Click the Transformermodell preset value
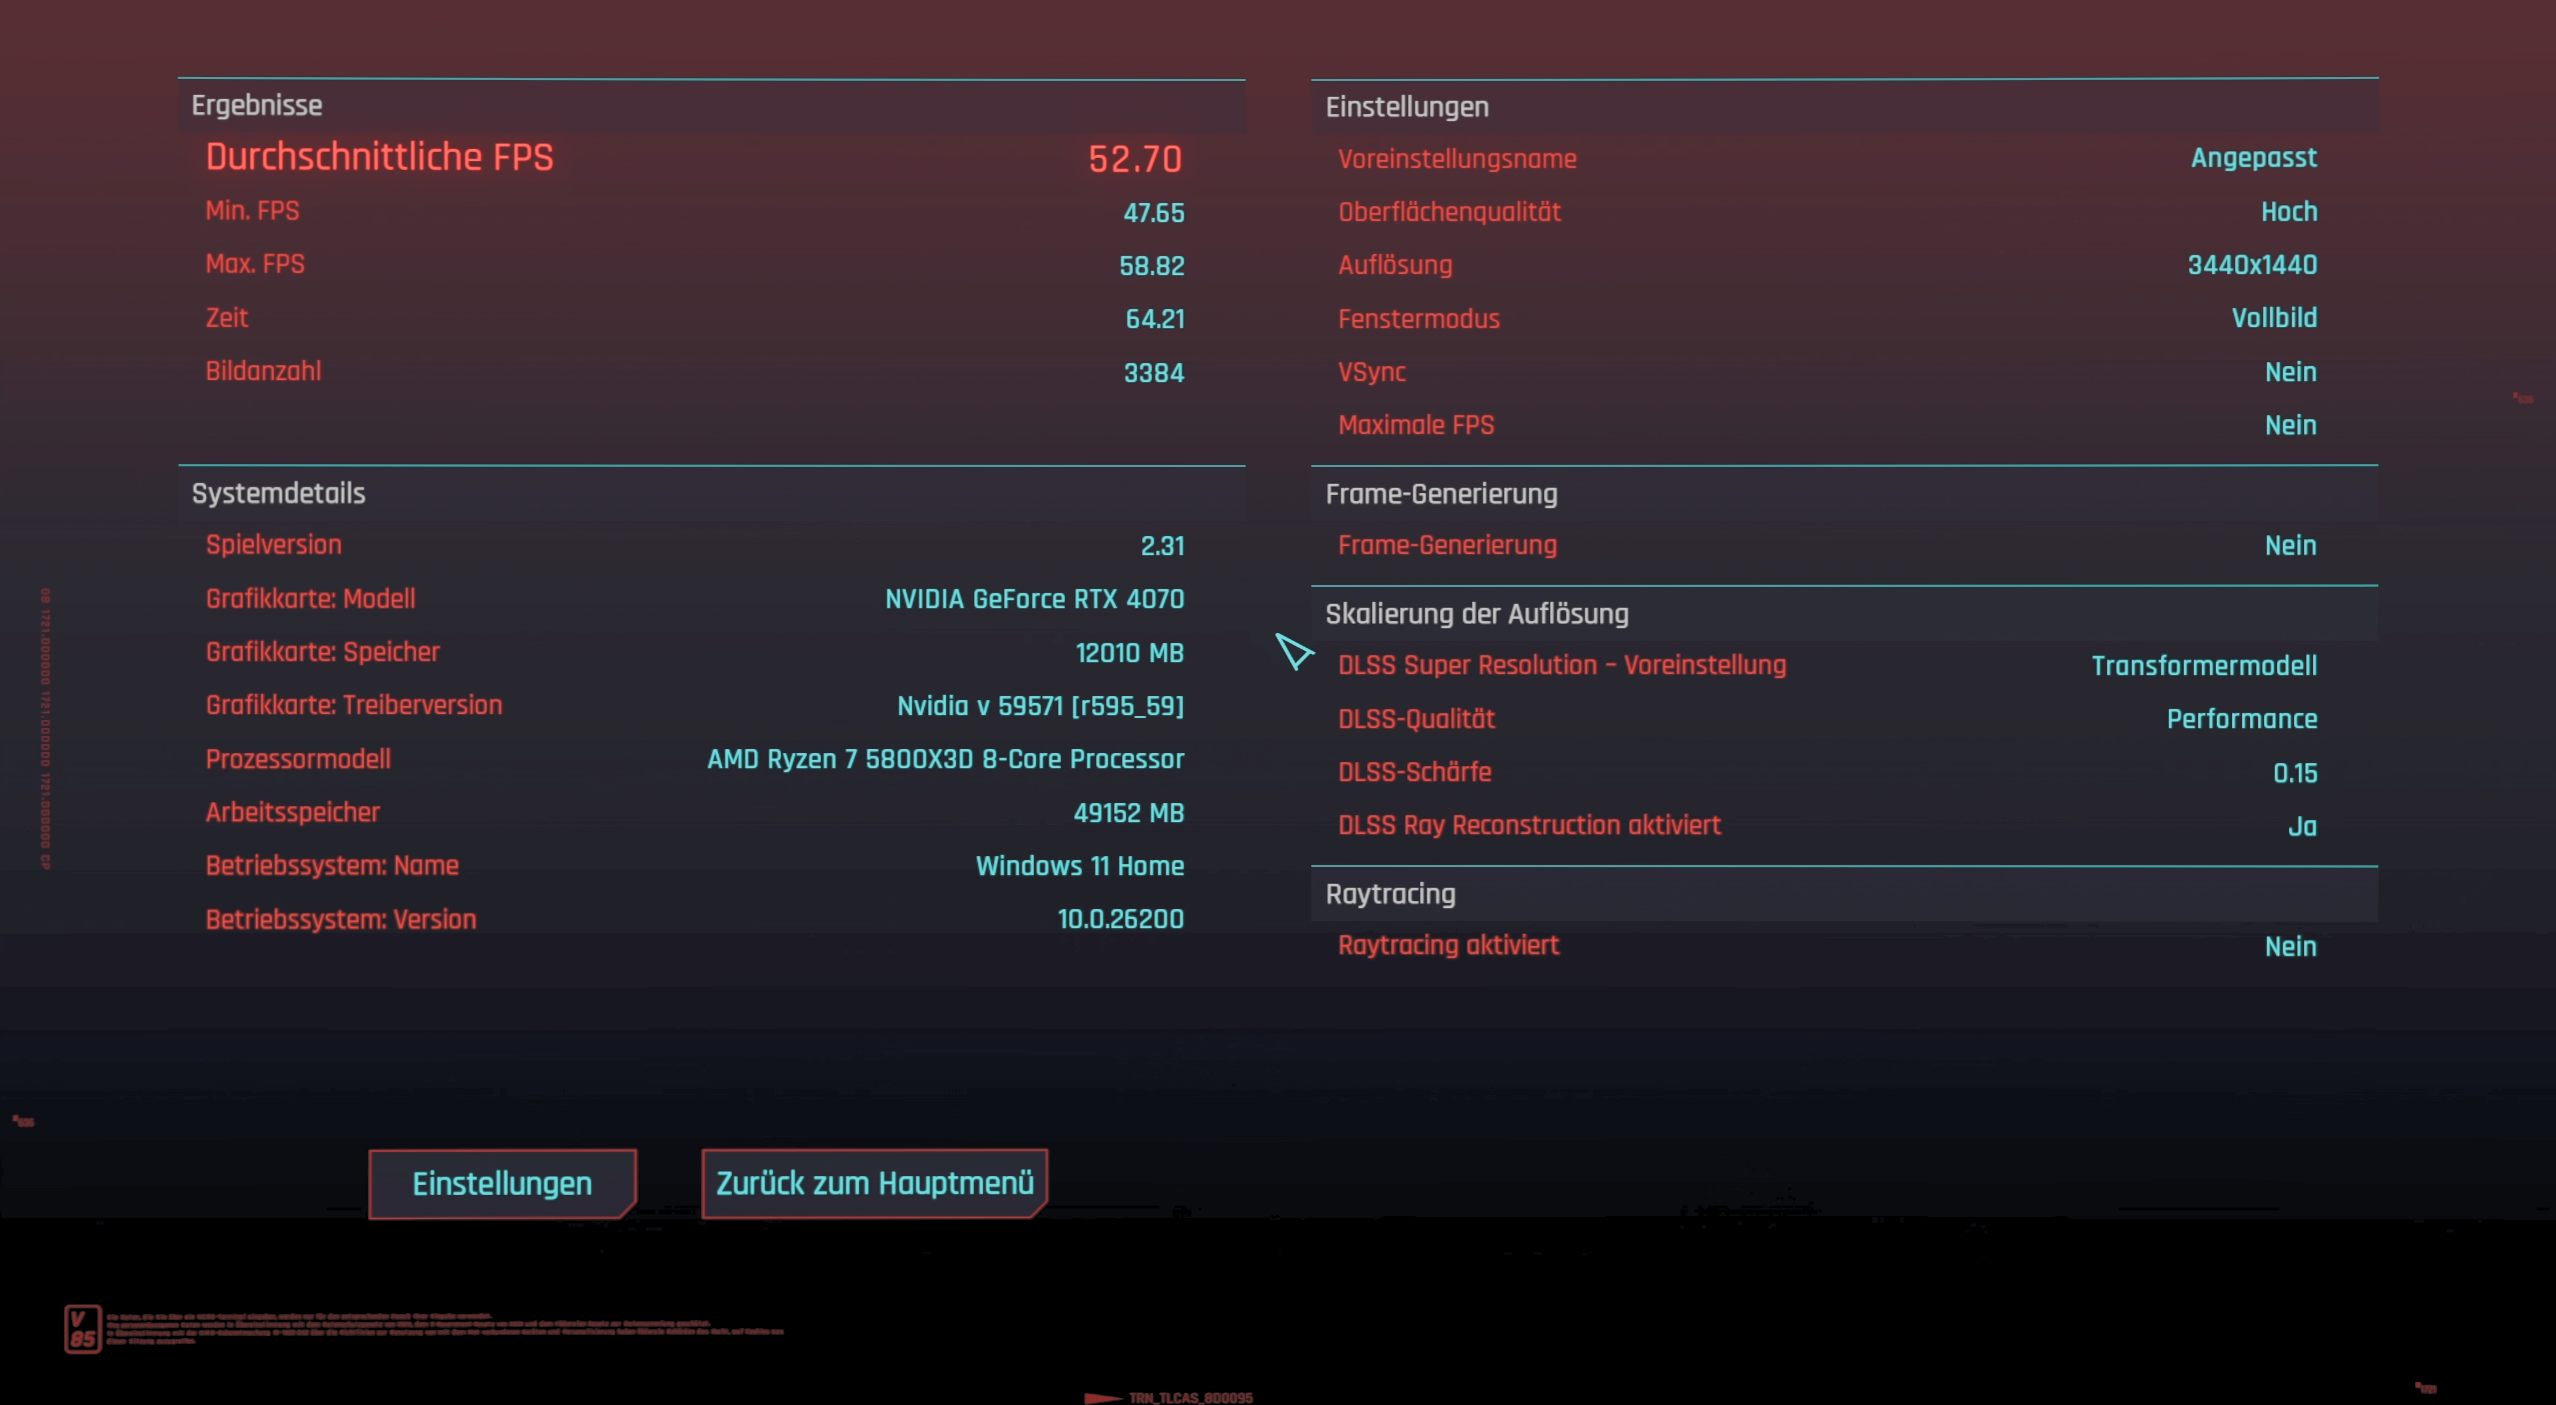Image resolution: width=2556 pixels, height=1405 pixels. coord(2203,666)
